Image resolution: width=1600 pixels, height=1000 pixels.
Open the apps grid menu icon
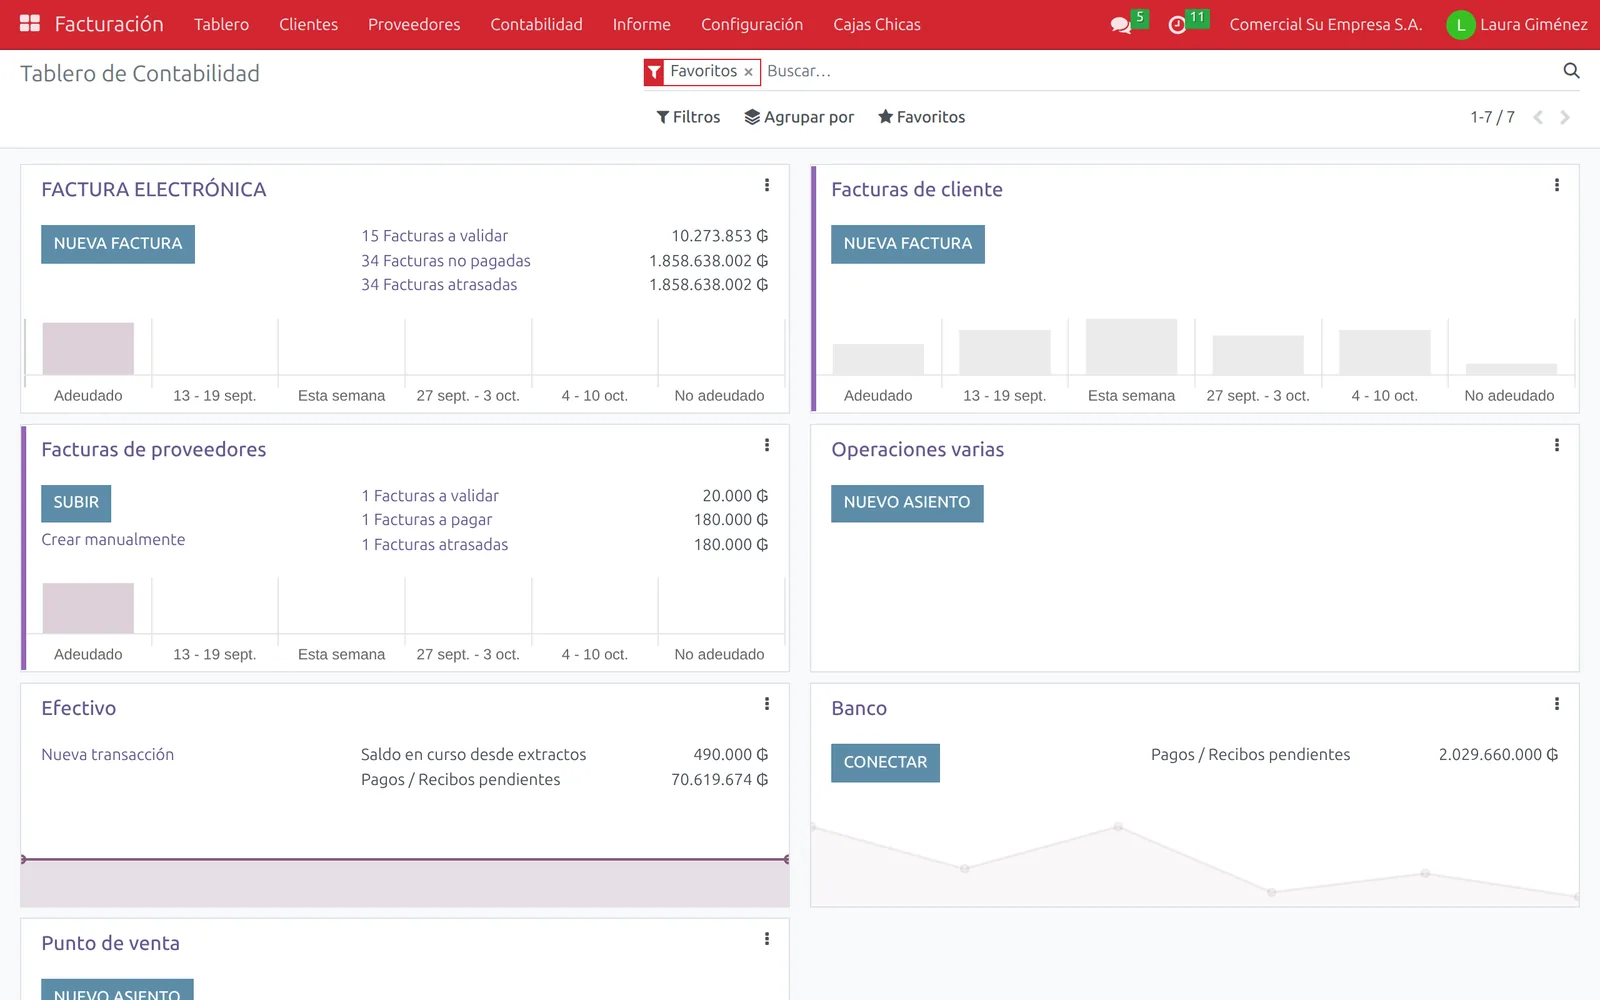pos(30,24)
